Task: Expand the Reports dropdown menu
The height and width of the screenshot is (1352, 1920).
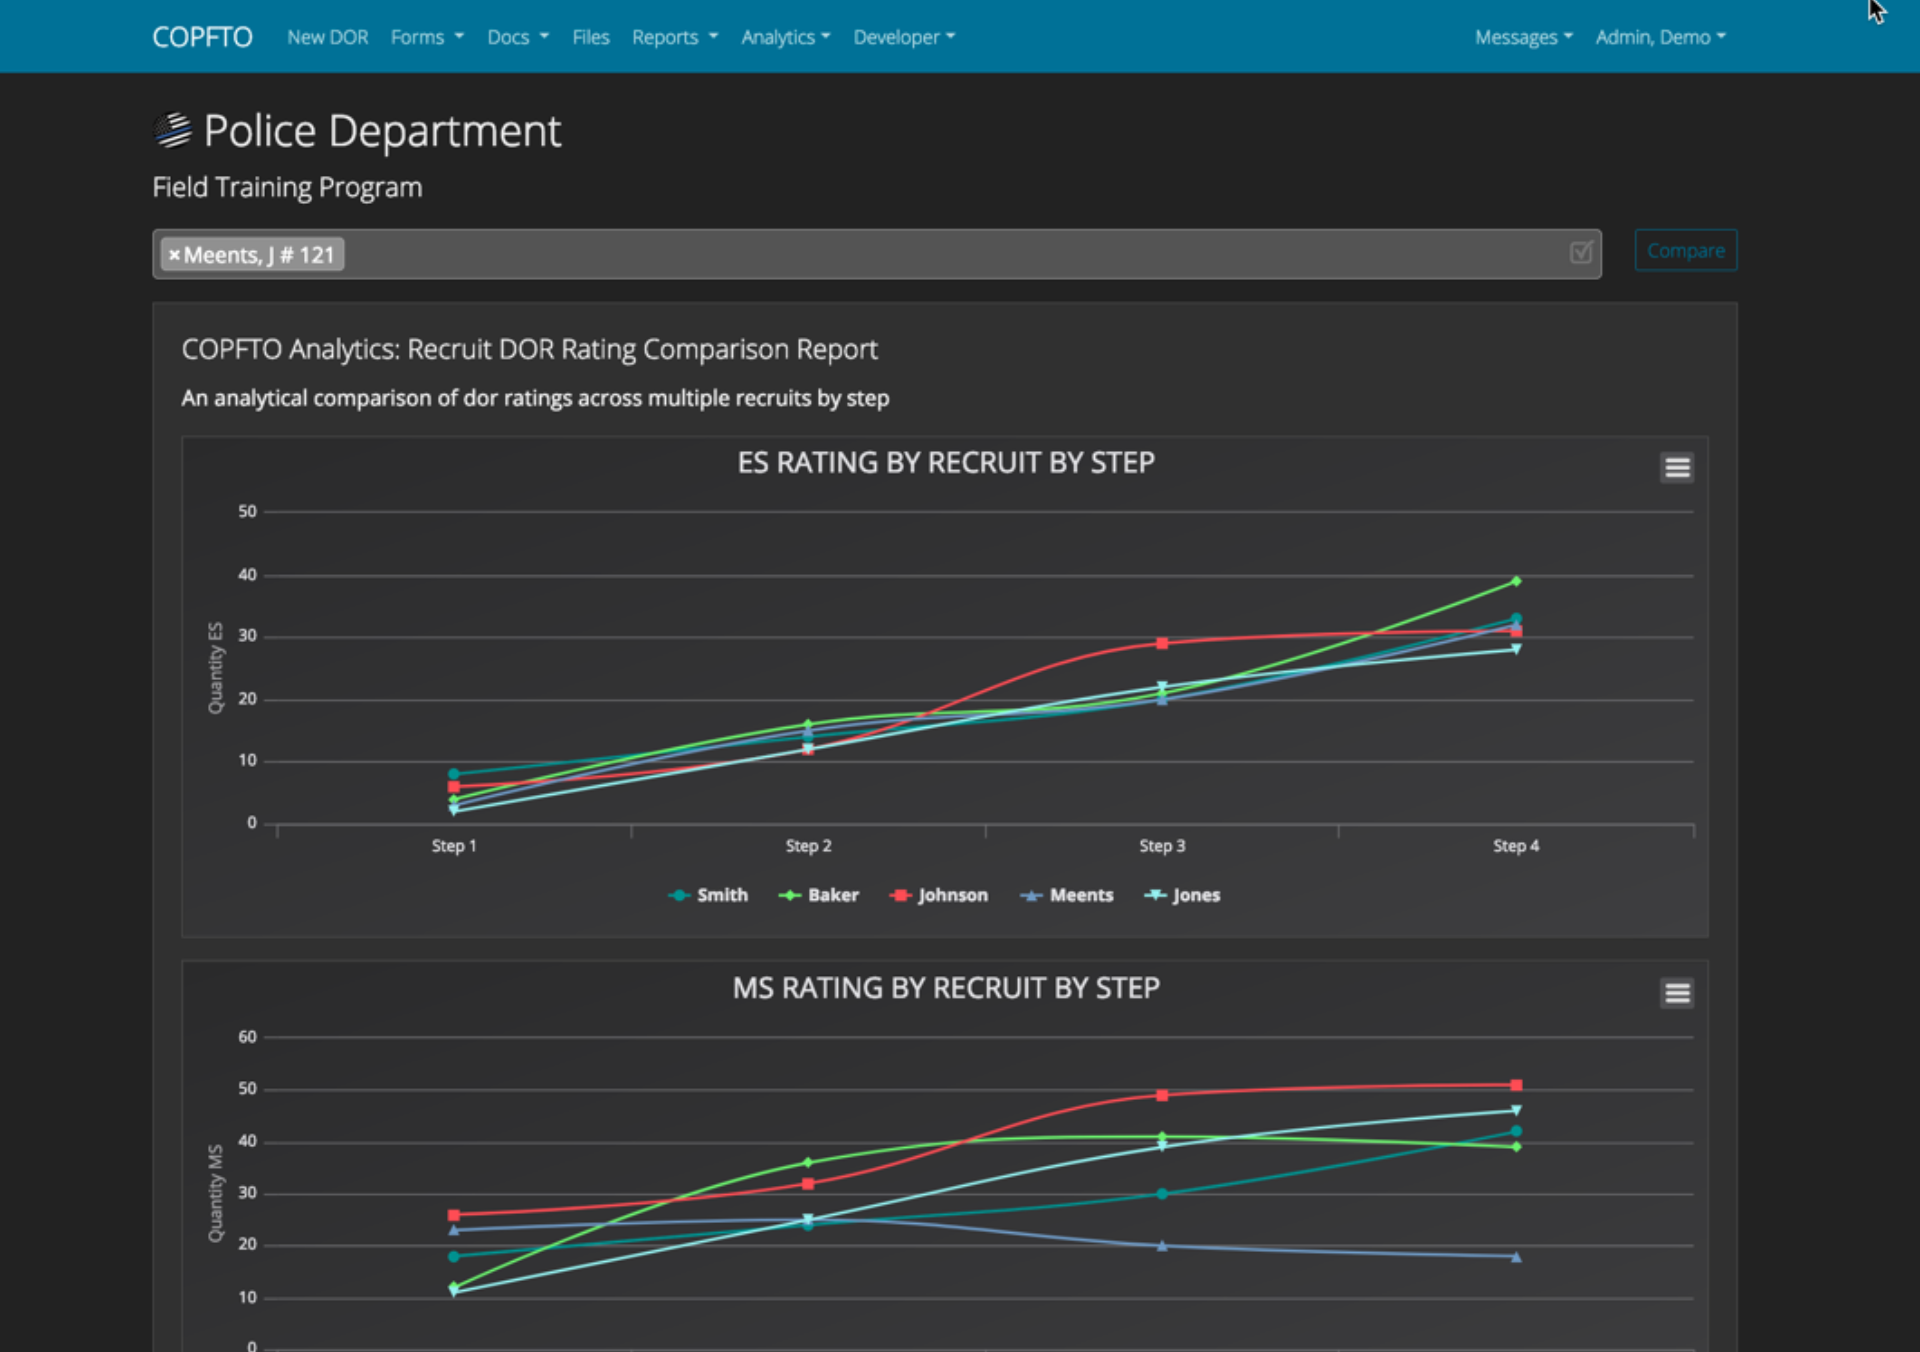Action: pos(675,37)
